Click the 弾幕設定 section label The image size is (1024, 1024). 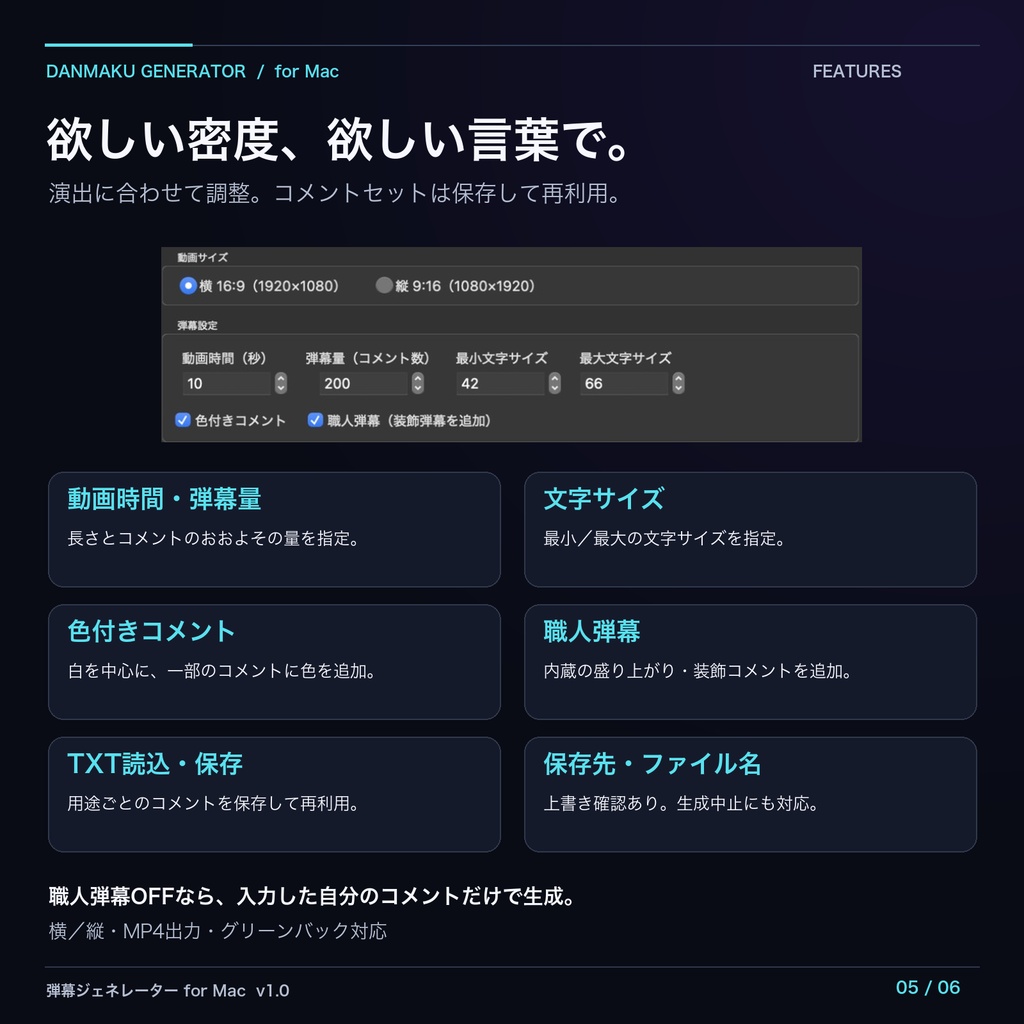(197, 325)
